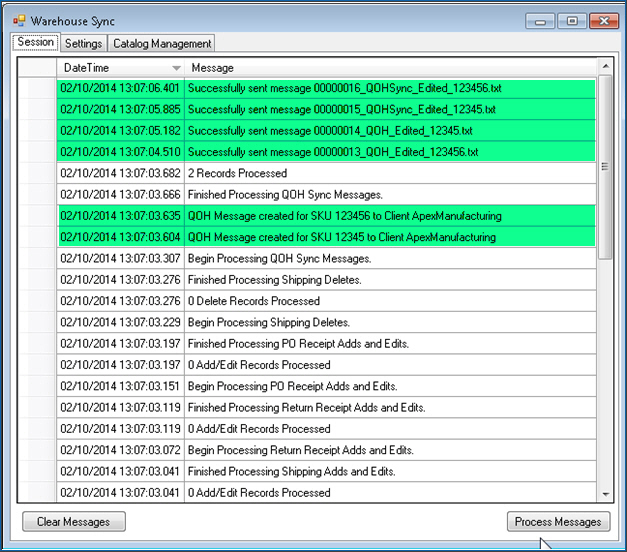Close the Warehouse Sync window
This screenshot has width=627, height=552.
coord(604,21)
